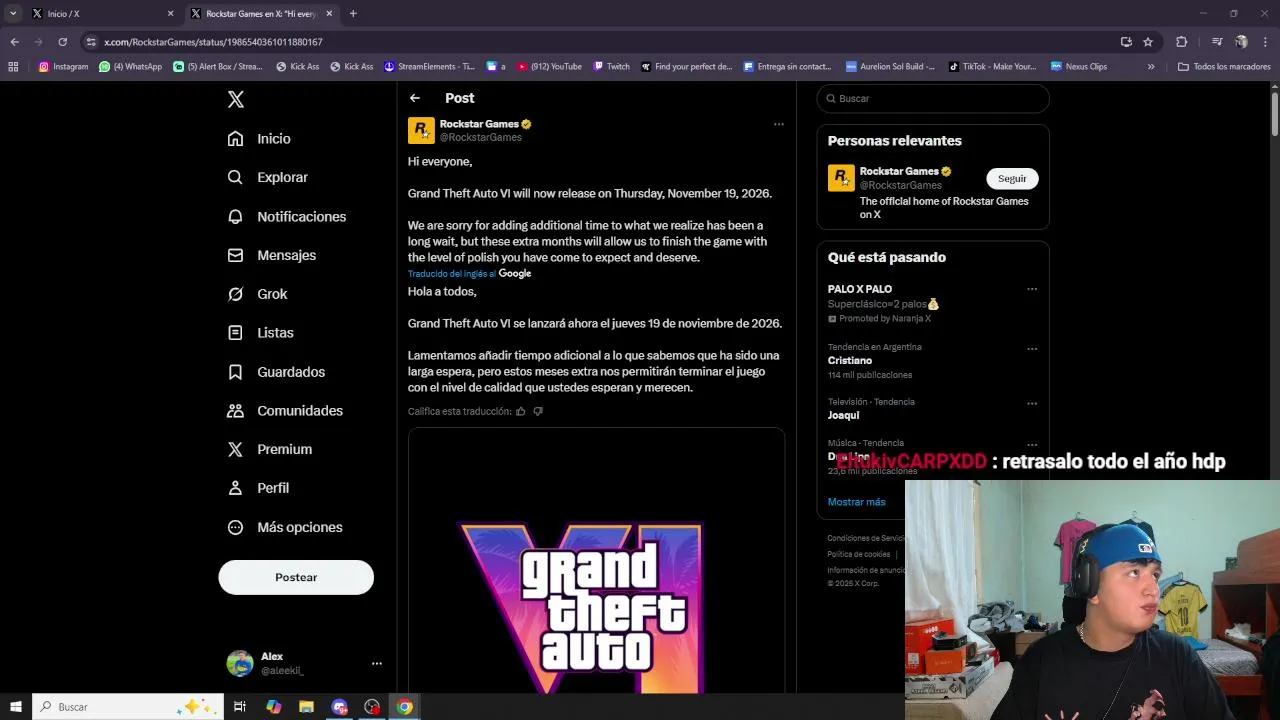Screen dimensions: 1280x720
Task: Click Alex profile avatar
Action: 240,663
